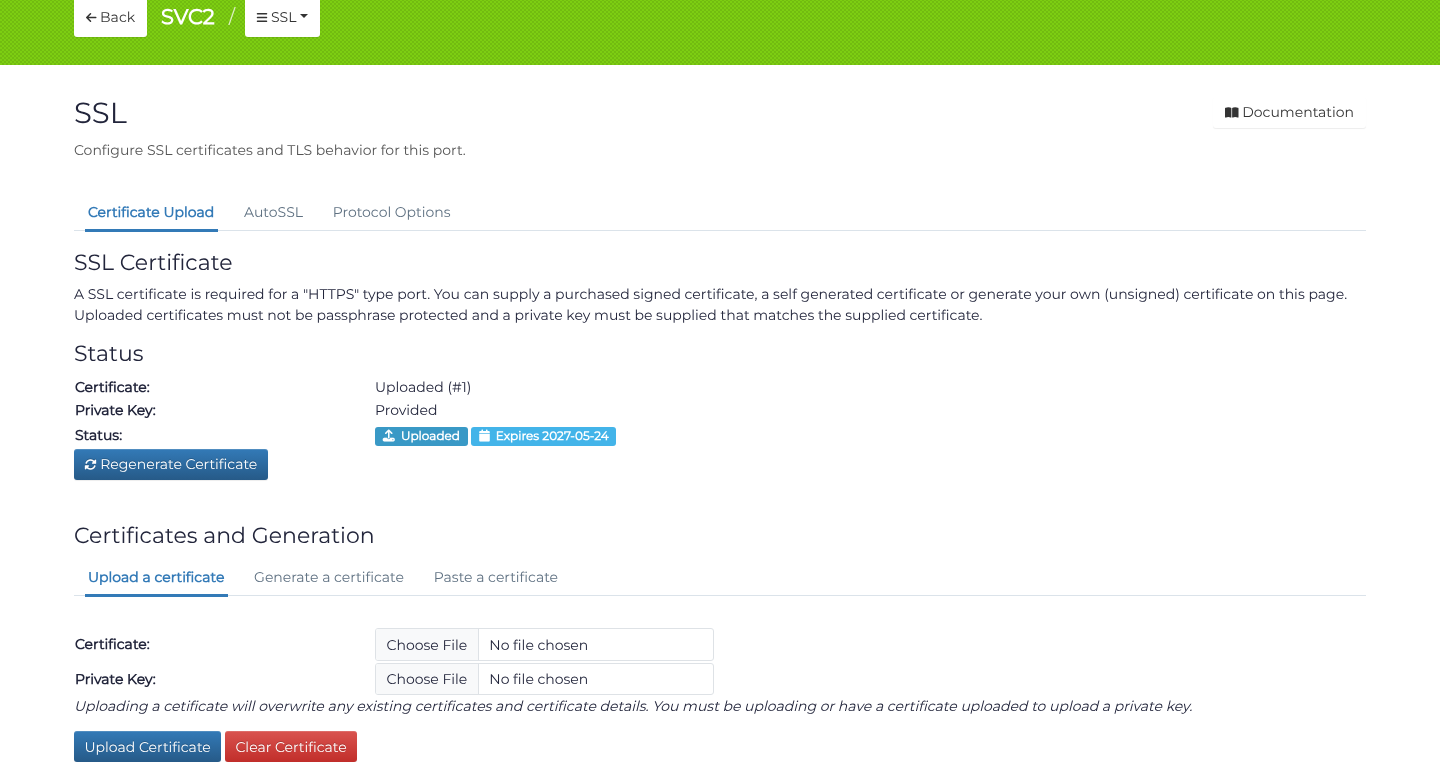
Task: Click the red Clear Certificate button
Action: coord(291,747)
